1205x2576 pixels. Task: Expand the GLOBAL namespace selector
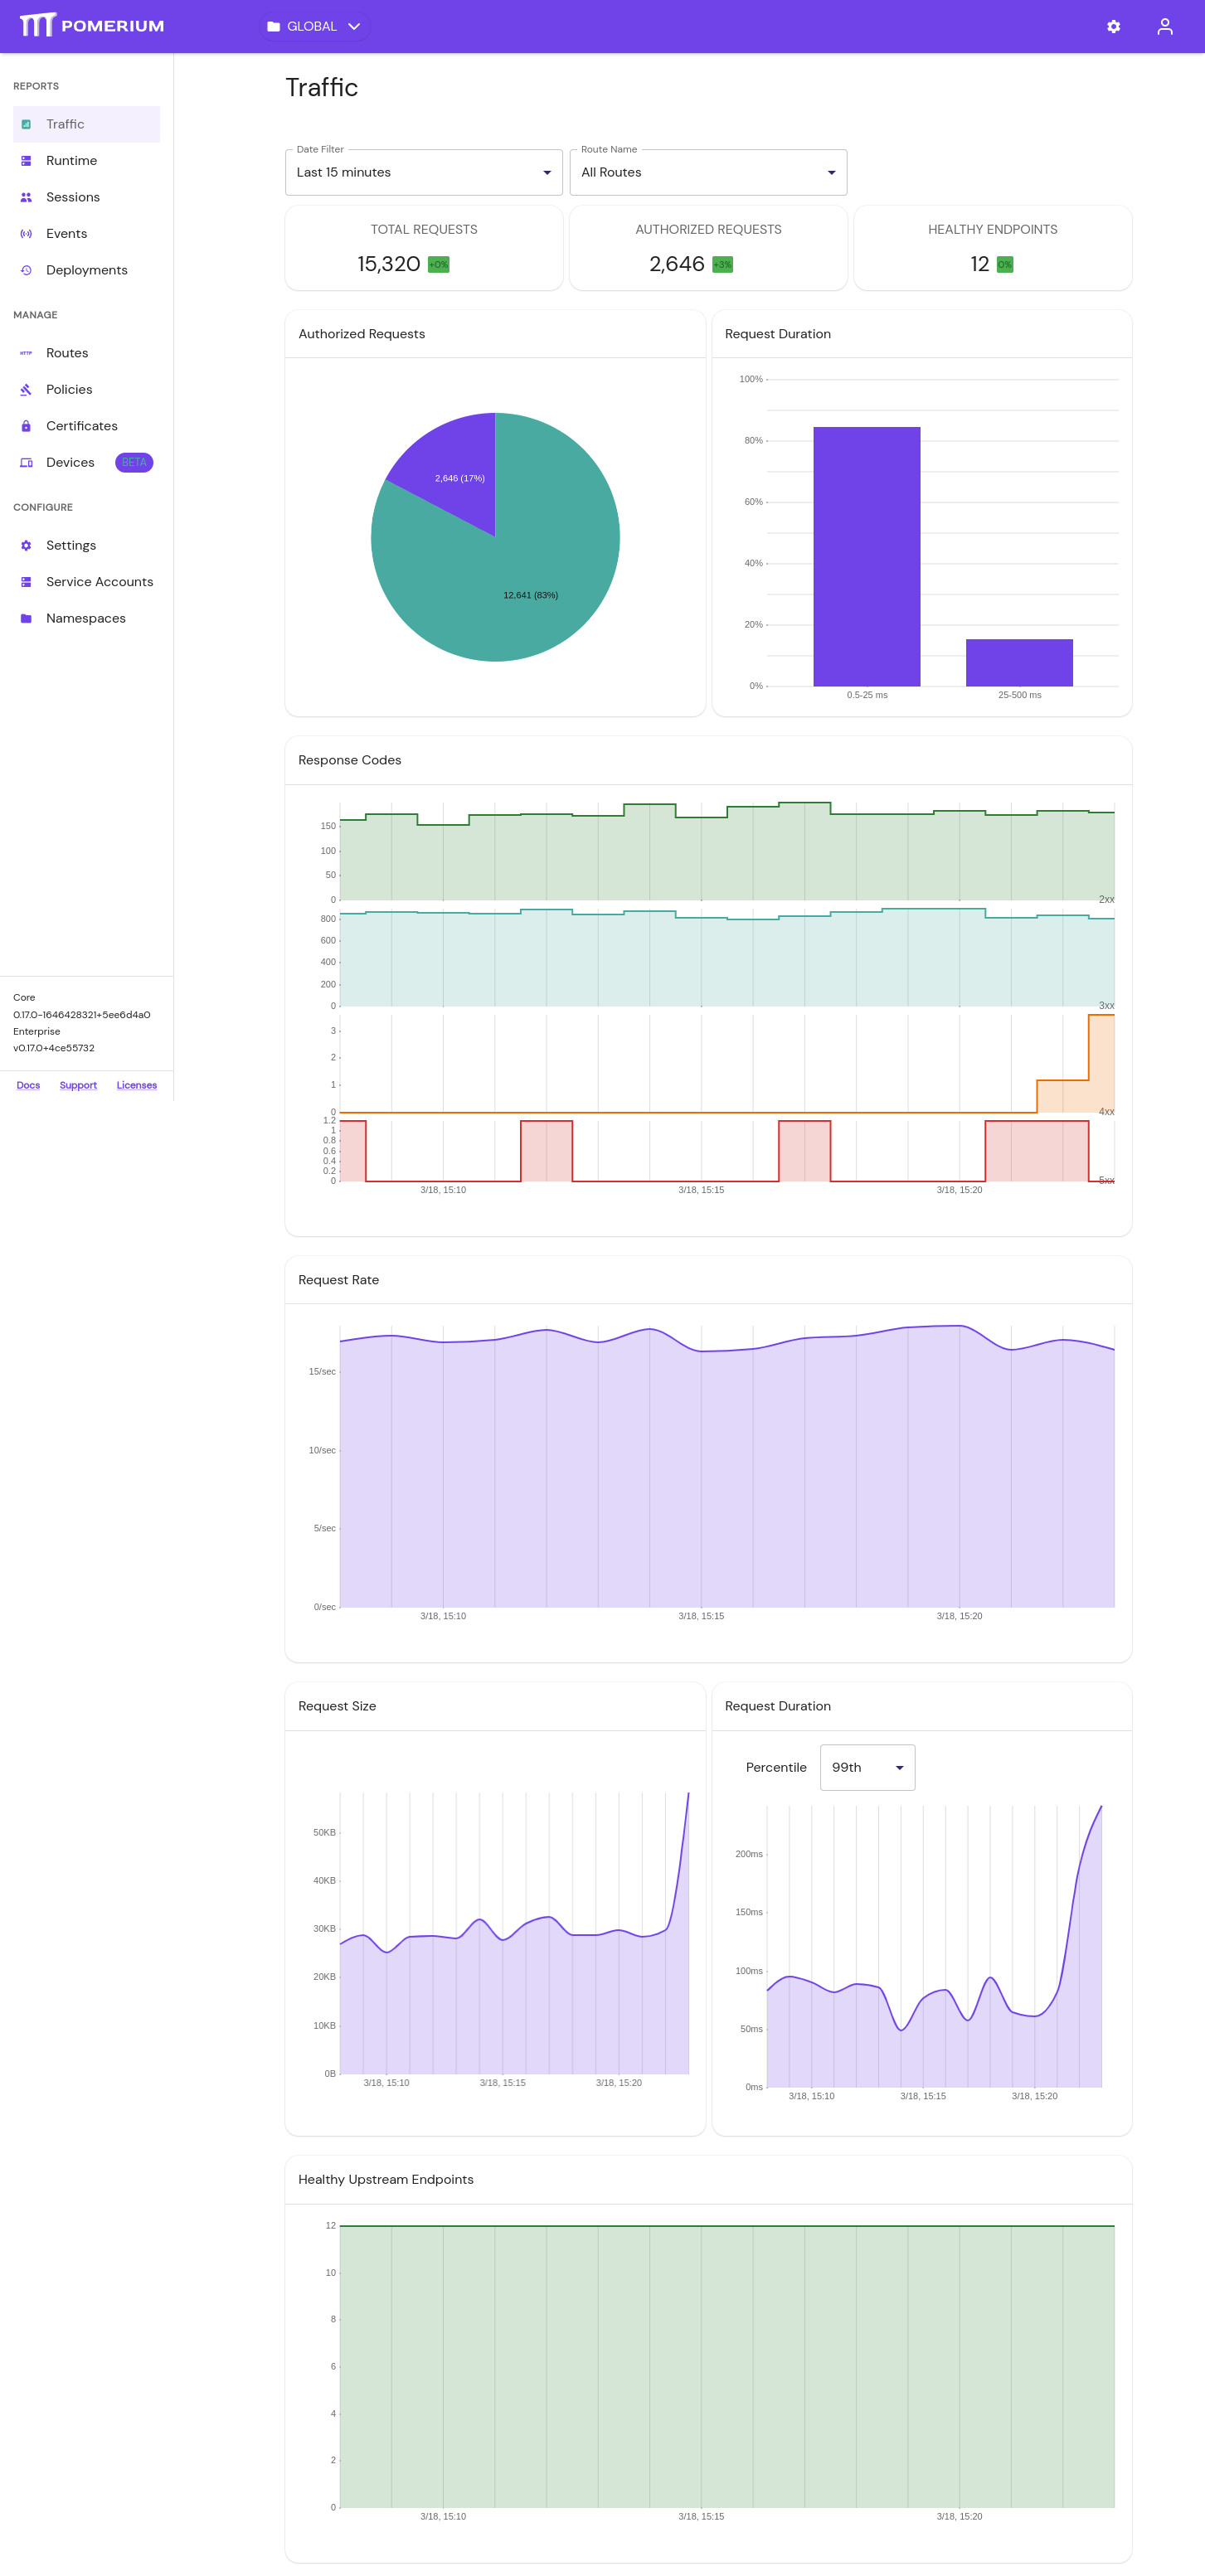(314, 26)
